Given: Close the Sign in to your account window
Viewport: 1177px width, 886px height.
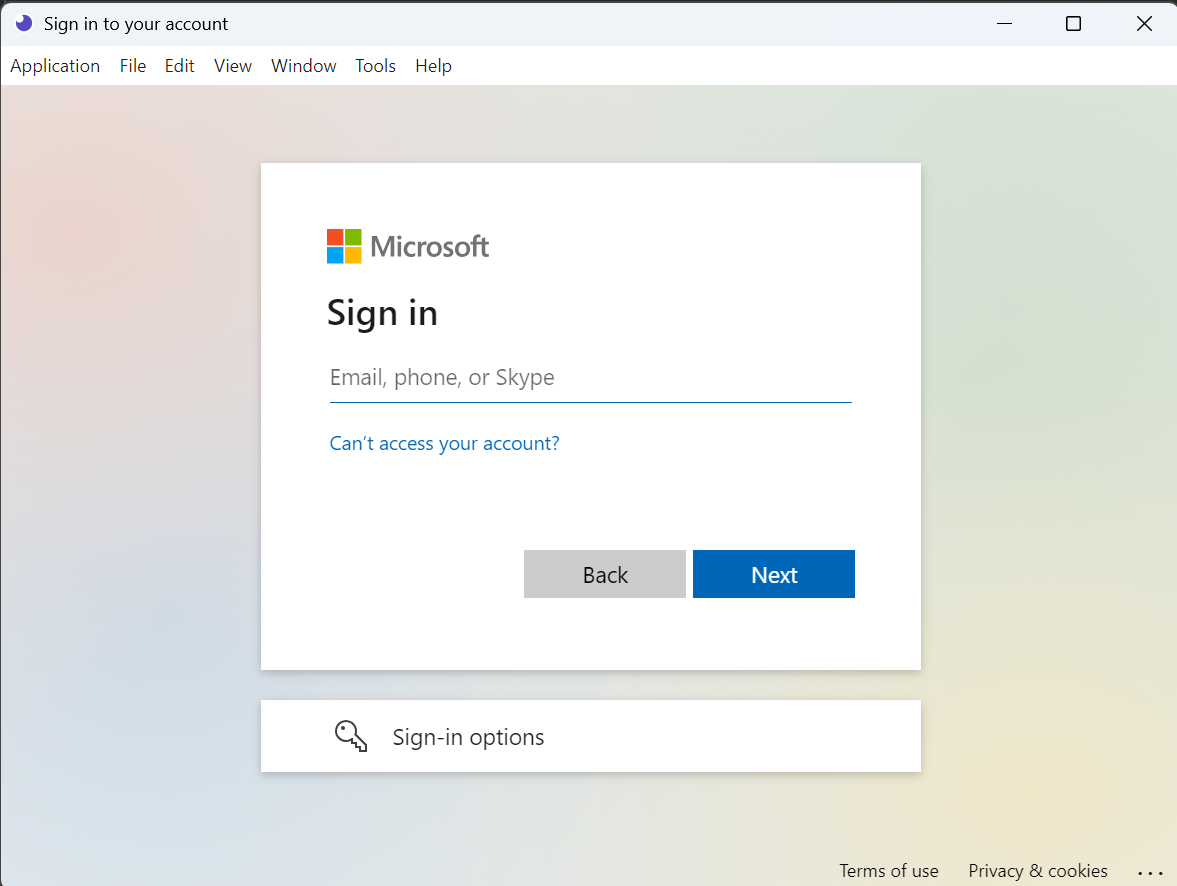Looking at the screenshot, I should pos(1144,23).
